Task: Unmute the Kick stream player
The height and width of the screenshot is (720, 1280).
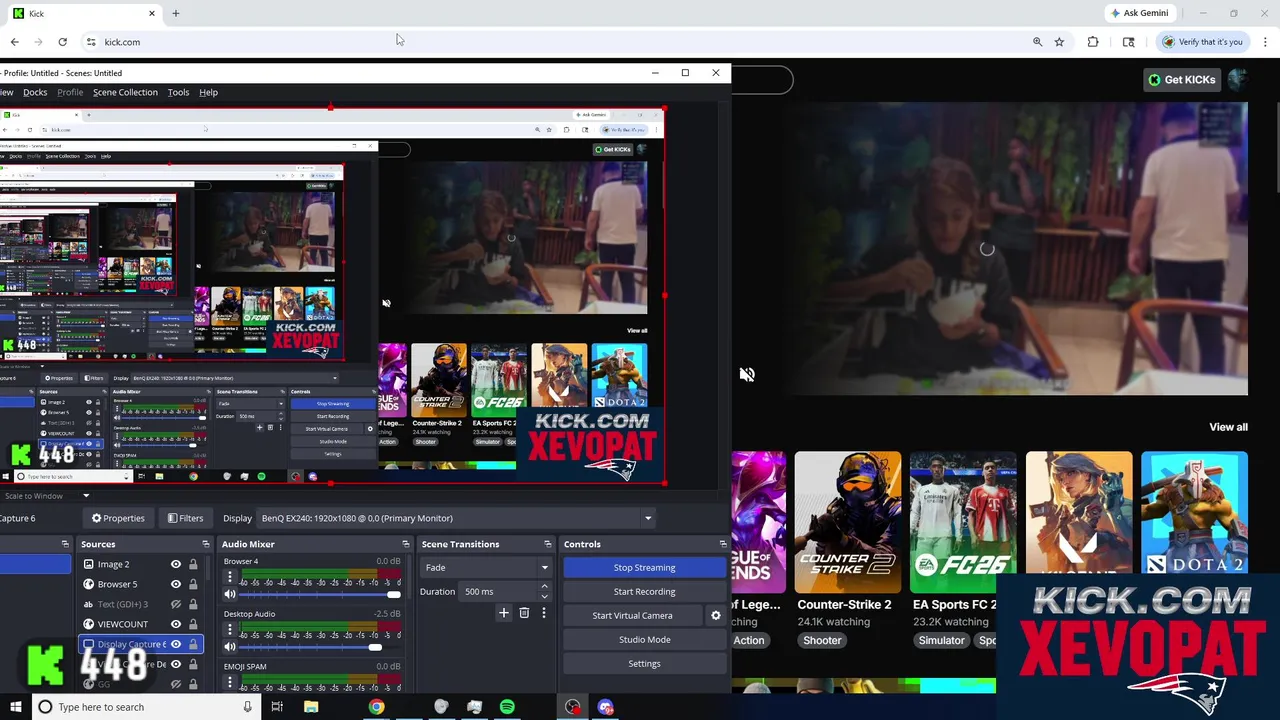Action: click(747, 374)
